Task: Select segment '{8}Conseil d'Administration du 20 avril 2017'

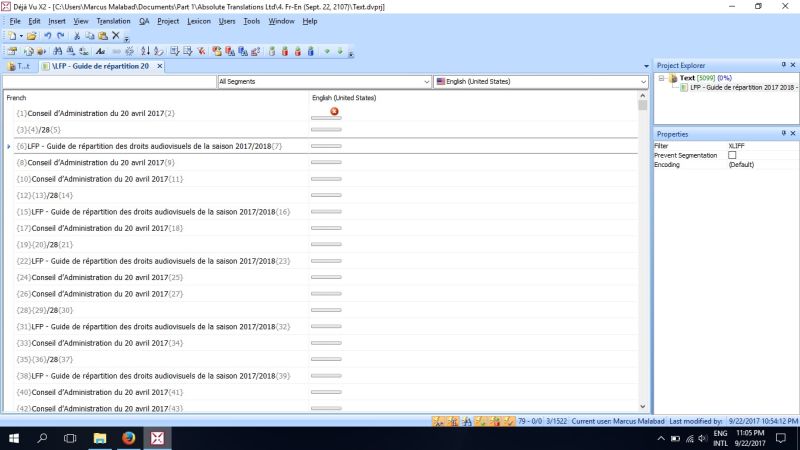Action: pos(95,163)
